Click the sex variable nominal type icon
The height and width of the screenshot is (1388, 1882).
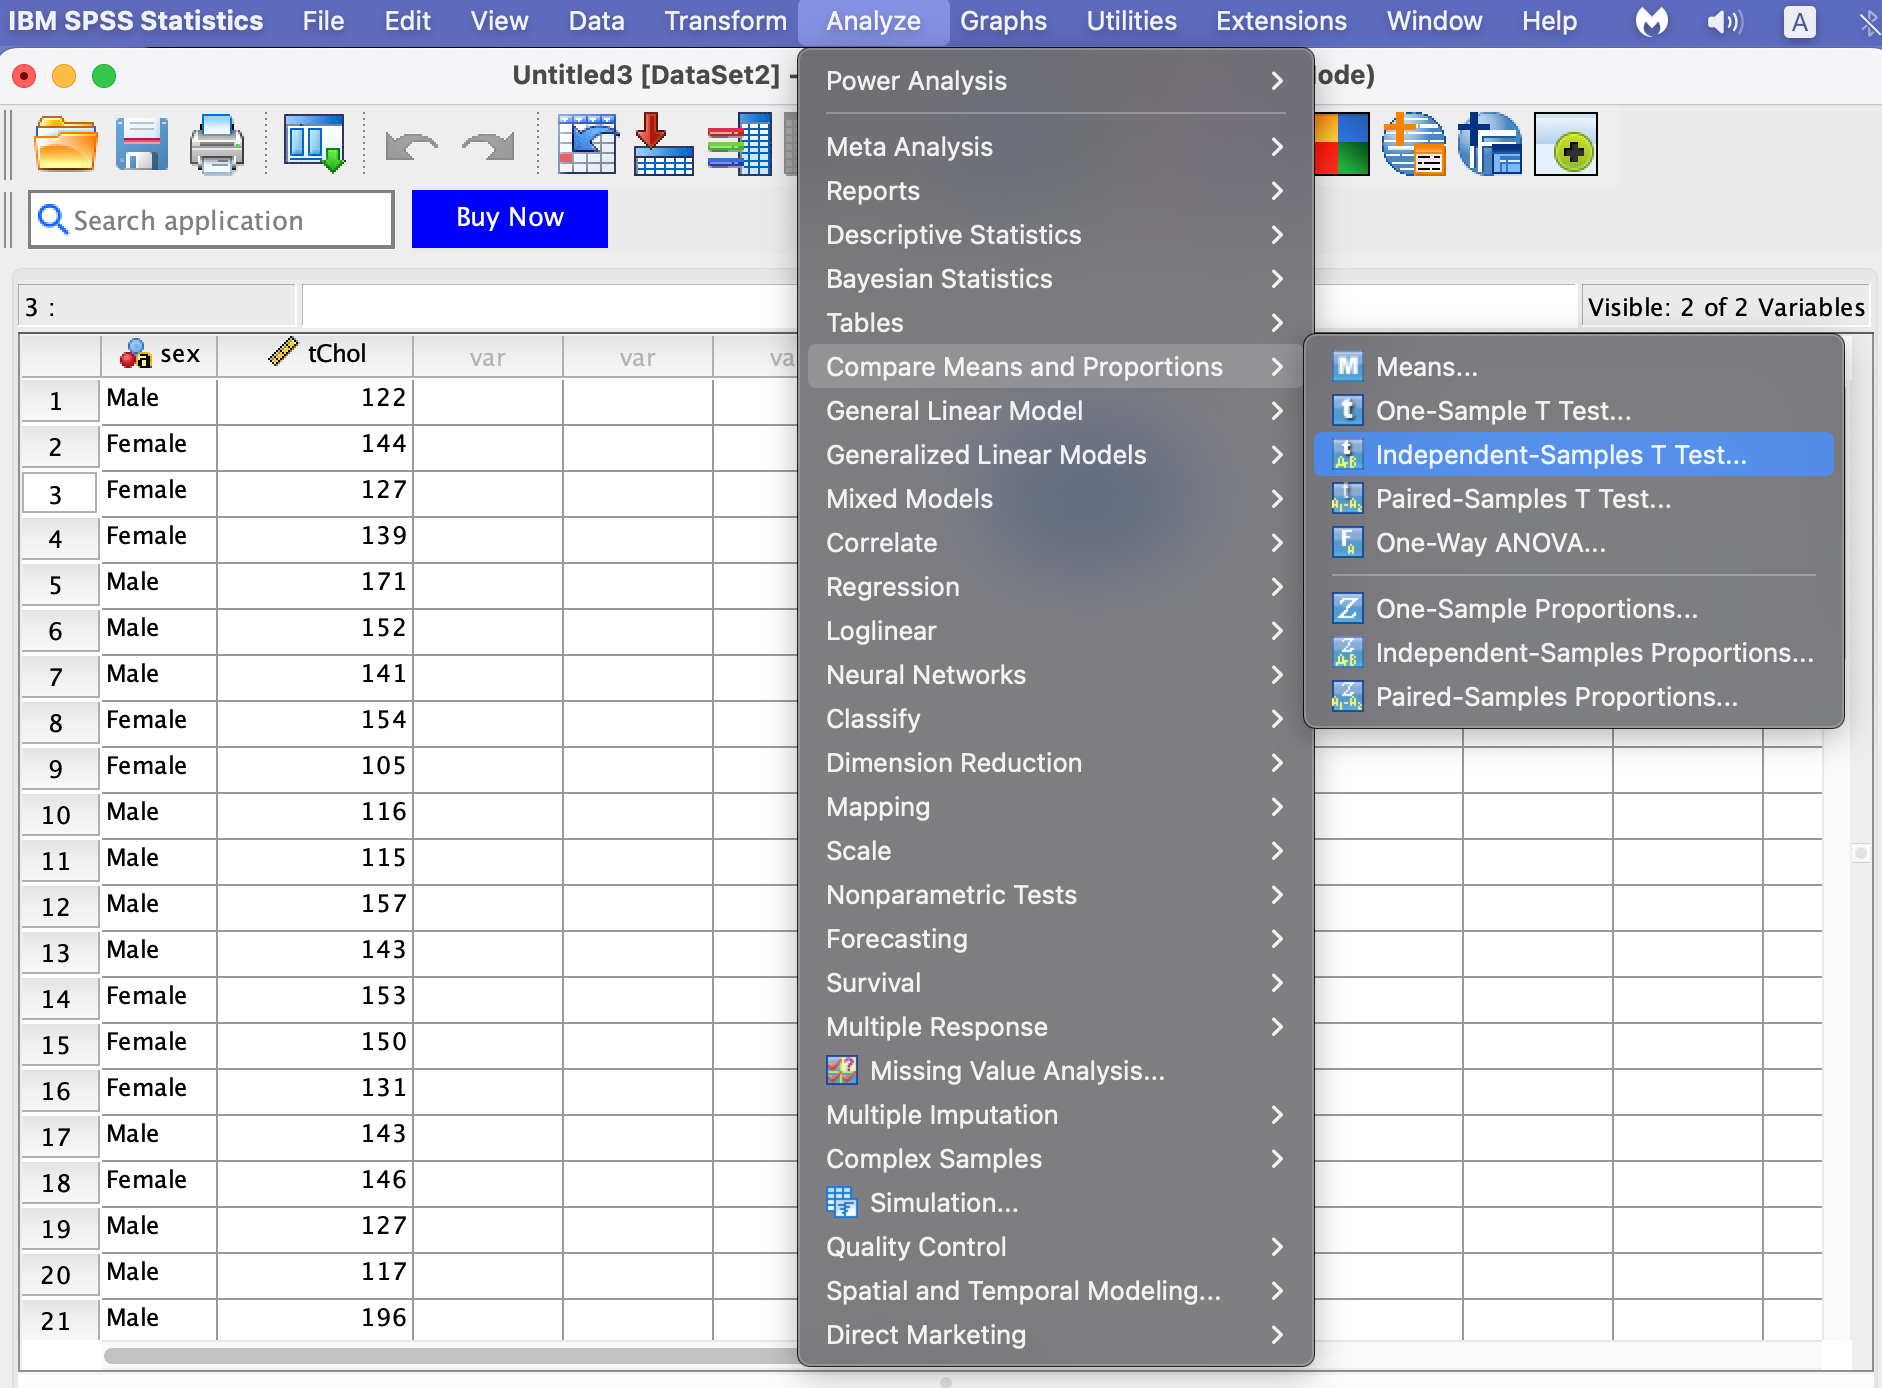pos(136,354)
